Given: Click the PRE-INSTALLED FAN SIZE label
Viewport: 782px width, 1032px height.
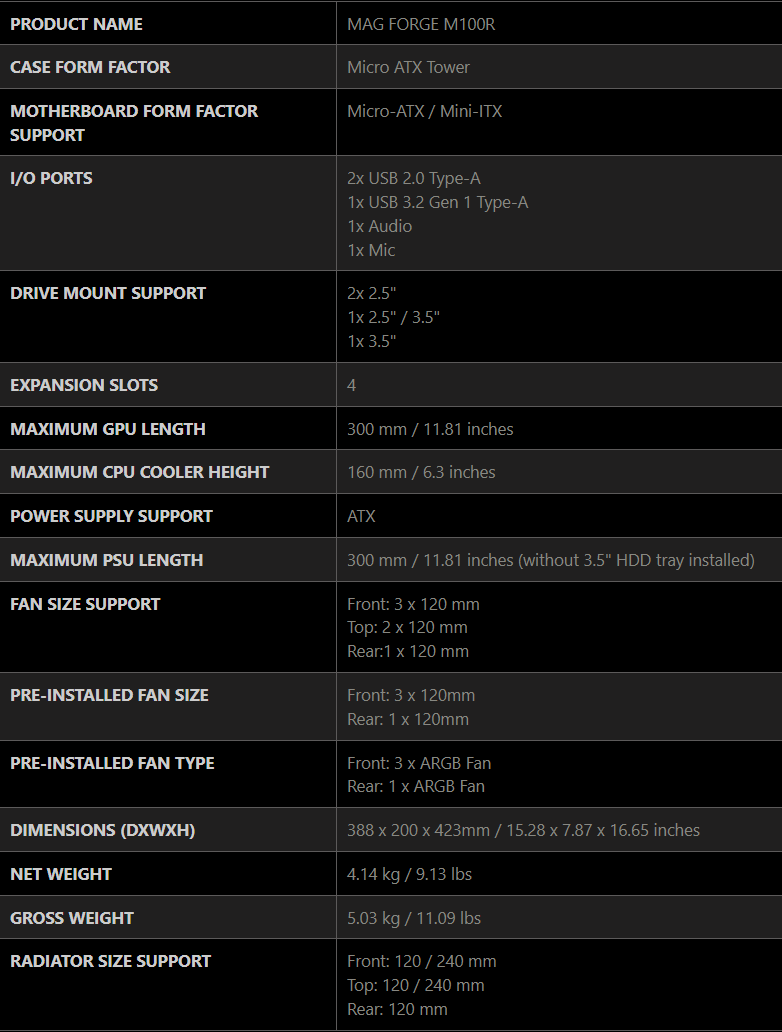Looking at the screenshot, I should tap(109, 695).
